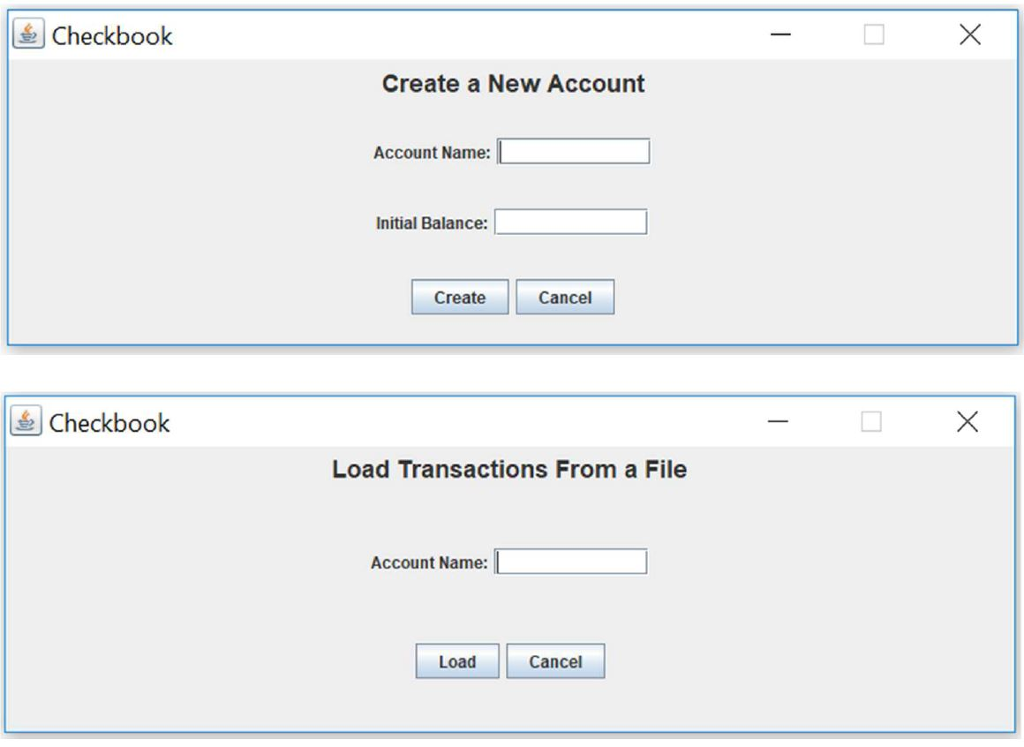The width and height of the screenshot is (1024, 747).
Task: Close the Load Transactions From a File window
Action: 967,422
